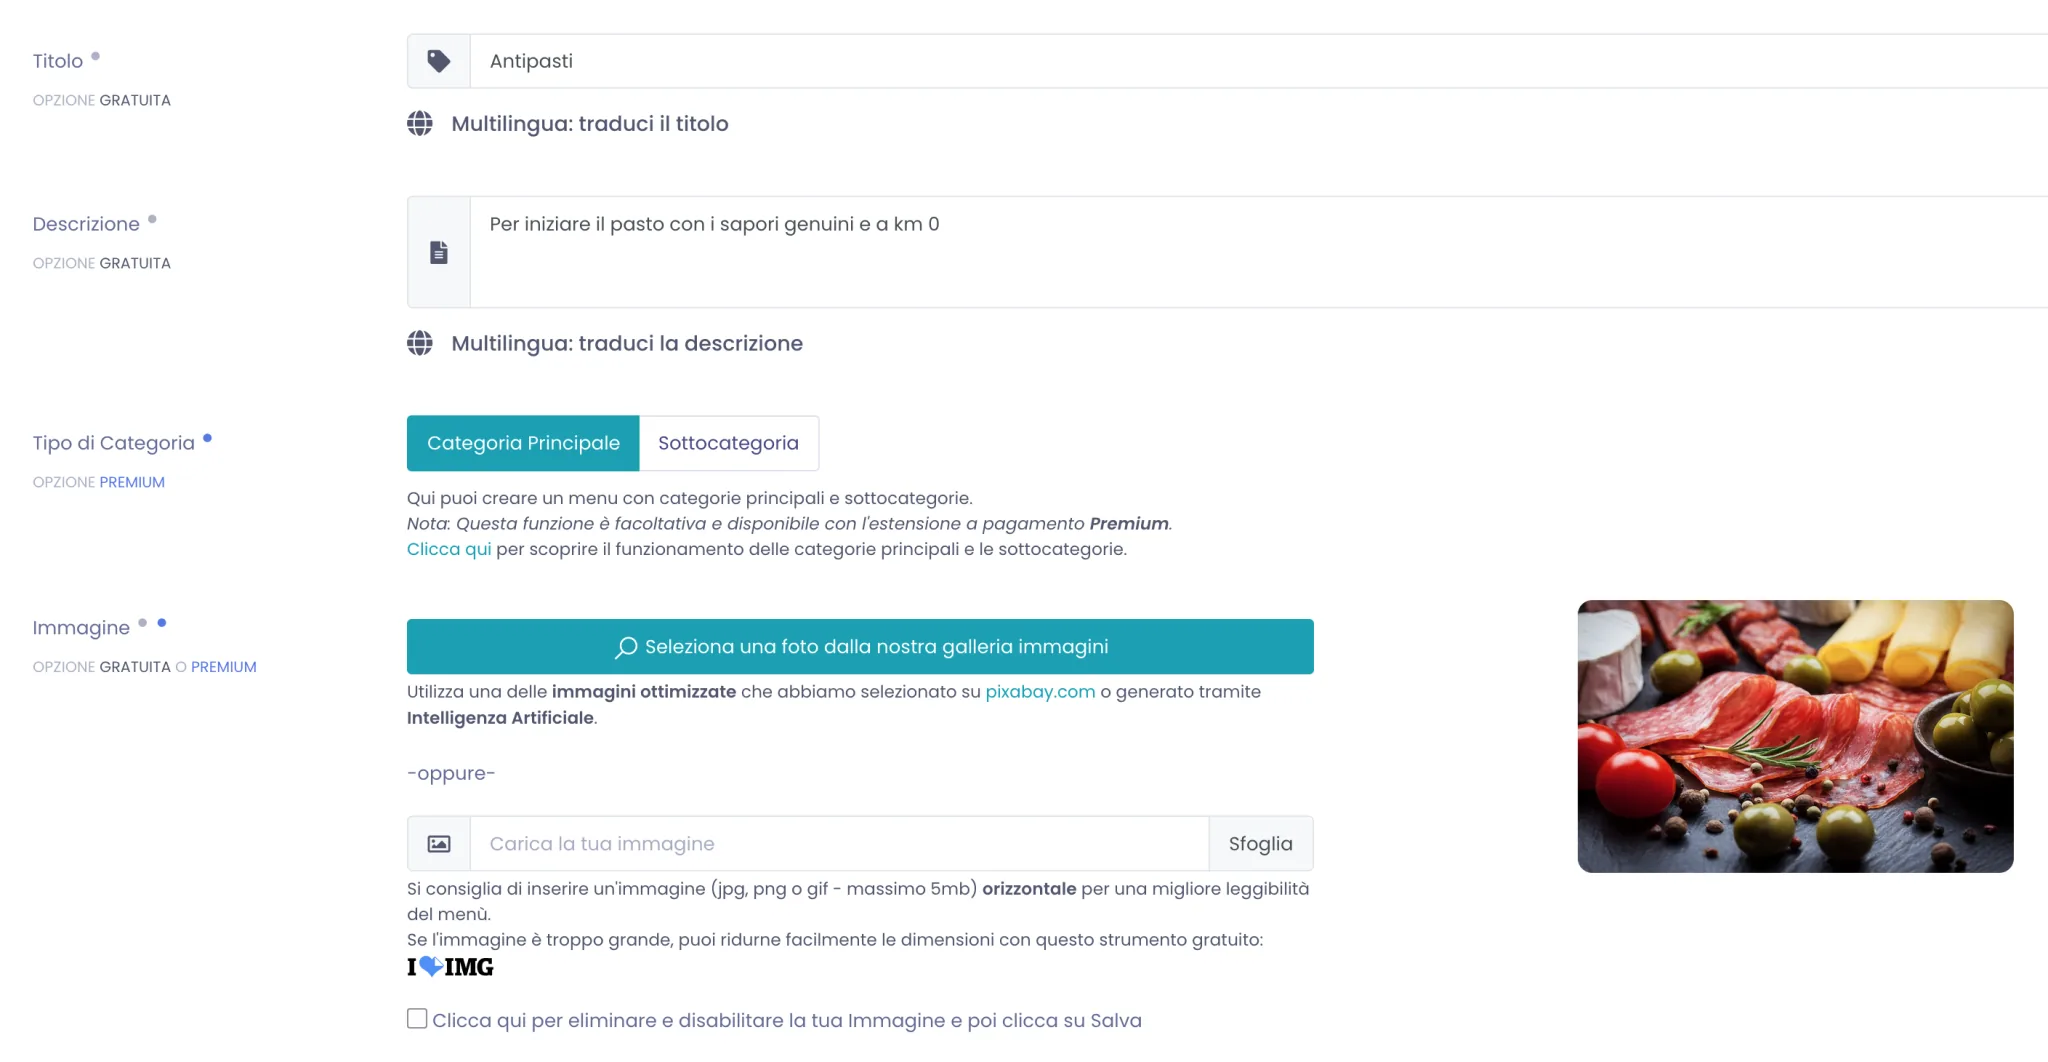Image resolution: width=2048 pixels, height=1062 pixels.
Task: Click the globe icon for title translation
Action: [x=420, y=123]
